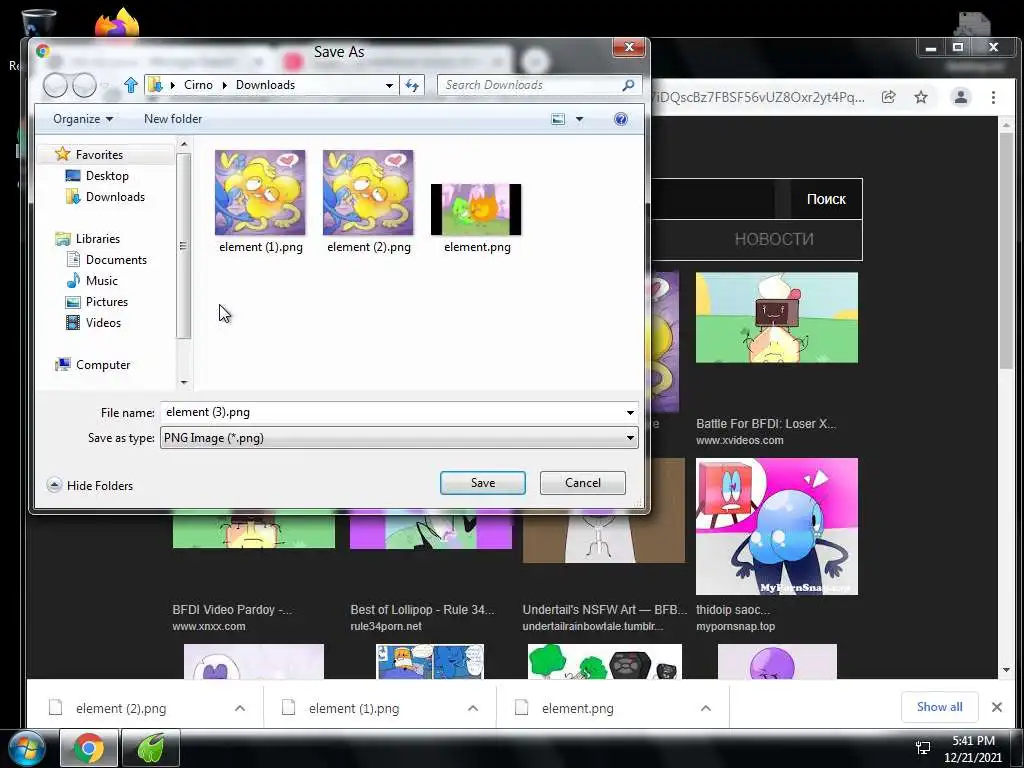Select Favorites in navigation pane

99,155
